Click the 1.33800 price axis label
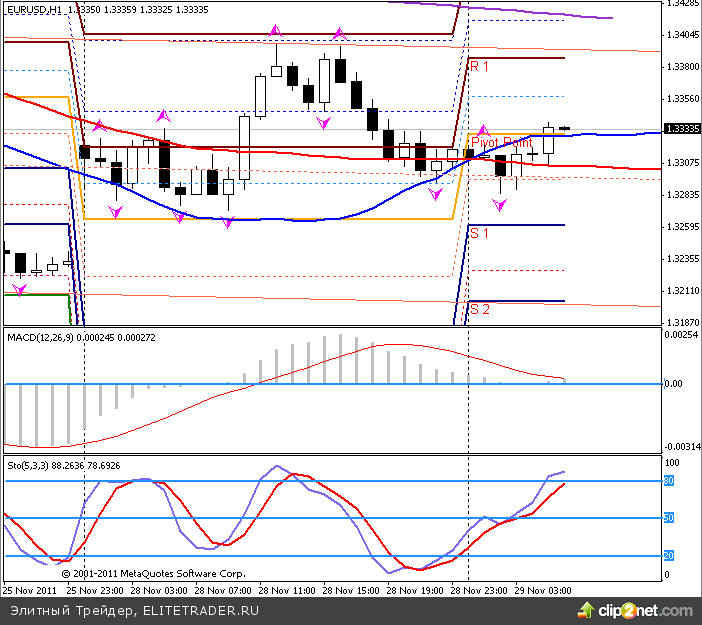Viewport: 702px width, 625px height. pos(681,67)
